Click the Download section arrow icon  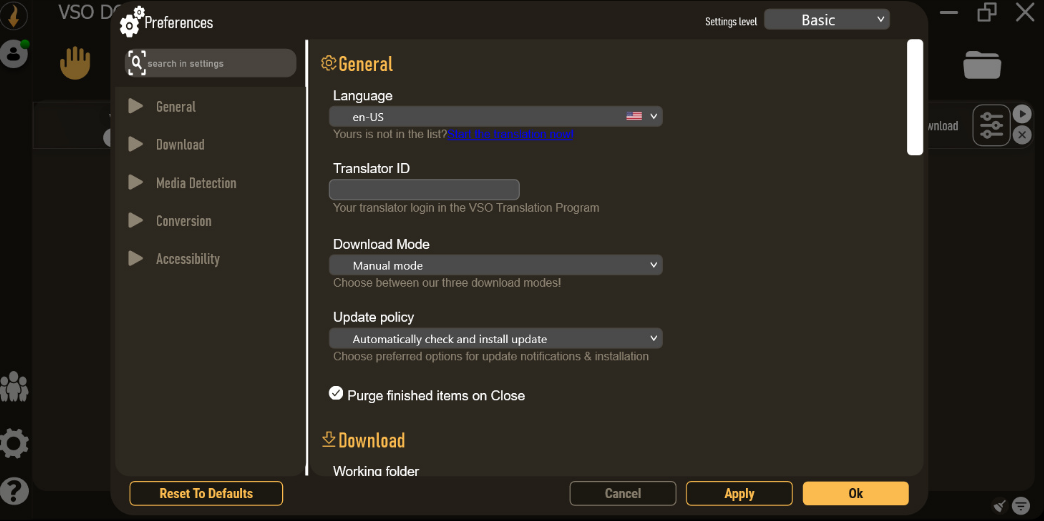328,439
